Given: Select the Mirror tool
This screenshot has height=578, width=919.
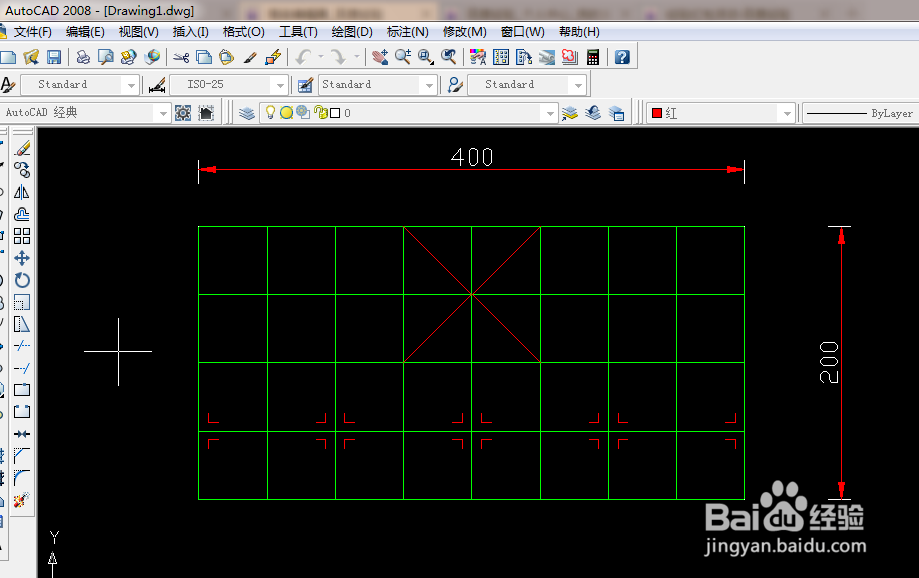Looking at the screenshot, I should pyautogui.click(x=22, y=192).
